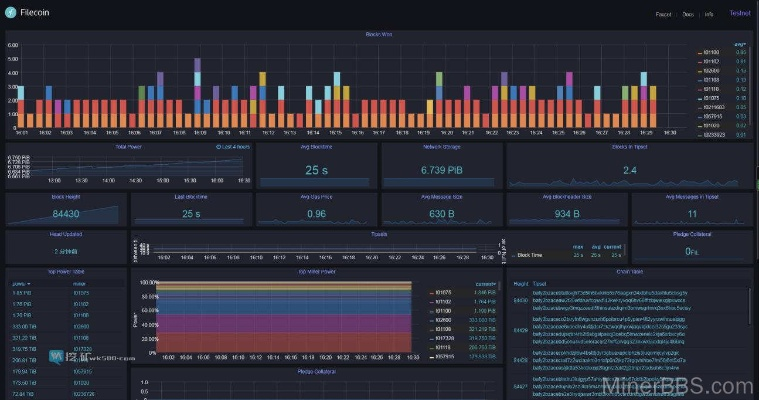Toggle miner 101073 in Top Miner Power legend
Screen dimensions: 759x400
(444, 292)
